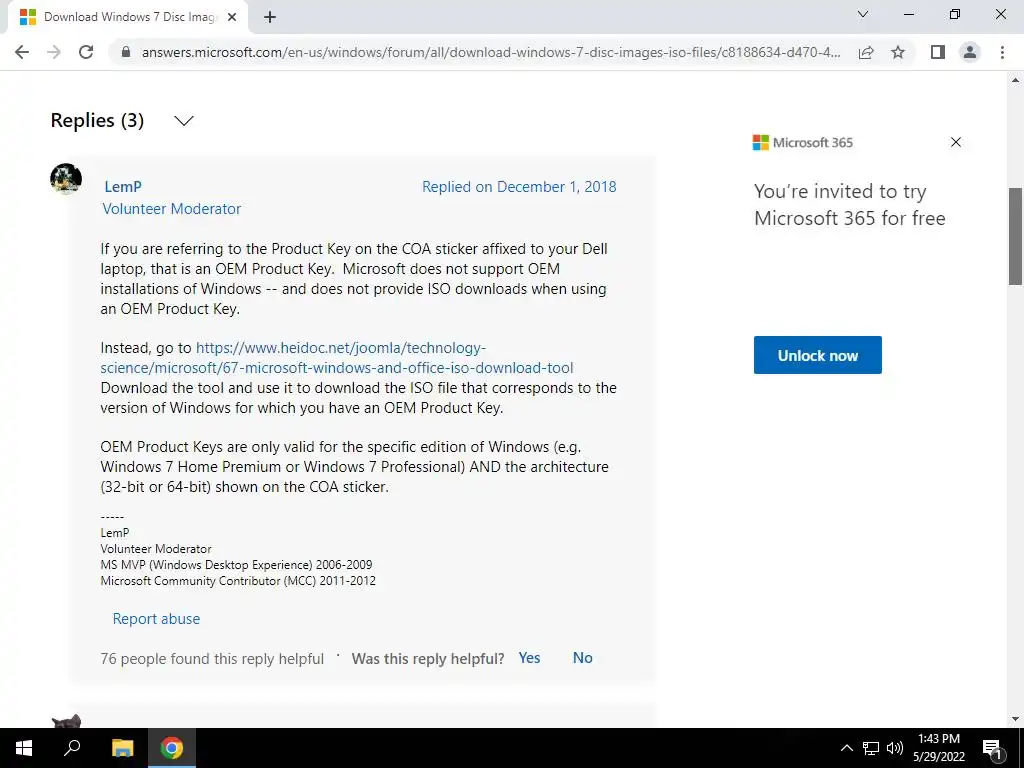Click Volunteer Moderator link
Screen dimensions: 1024x768
pos(172,209)
